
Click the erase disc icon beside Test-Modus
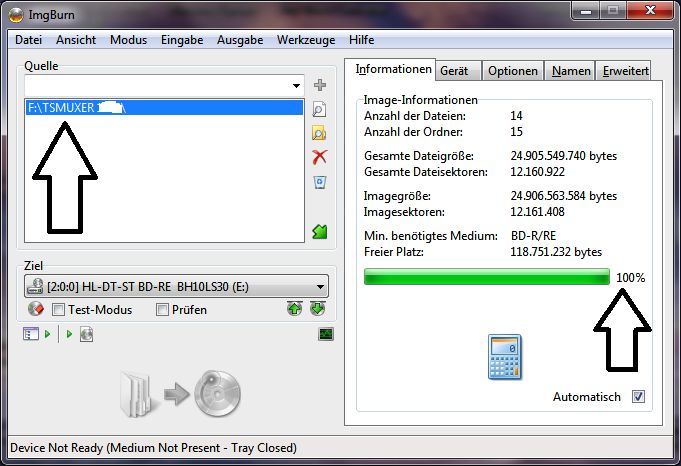36,309
